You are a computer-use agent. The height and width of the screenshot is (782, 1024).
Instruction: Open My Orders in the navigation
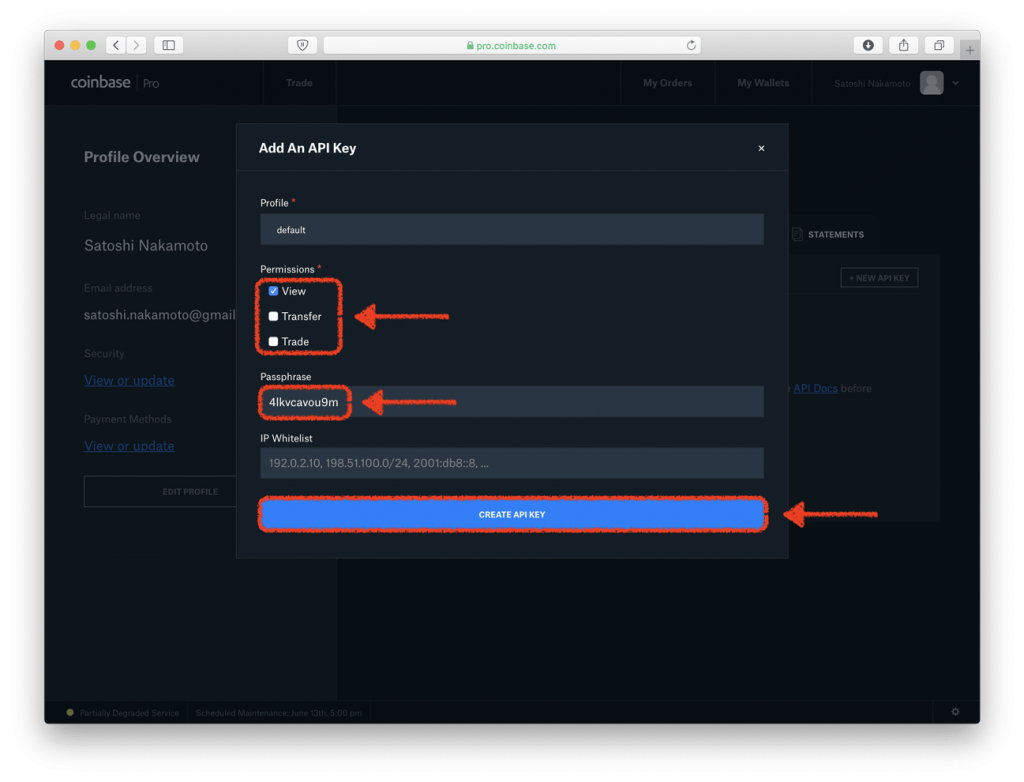(x=667, y=83)
